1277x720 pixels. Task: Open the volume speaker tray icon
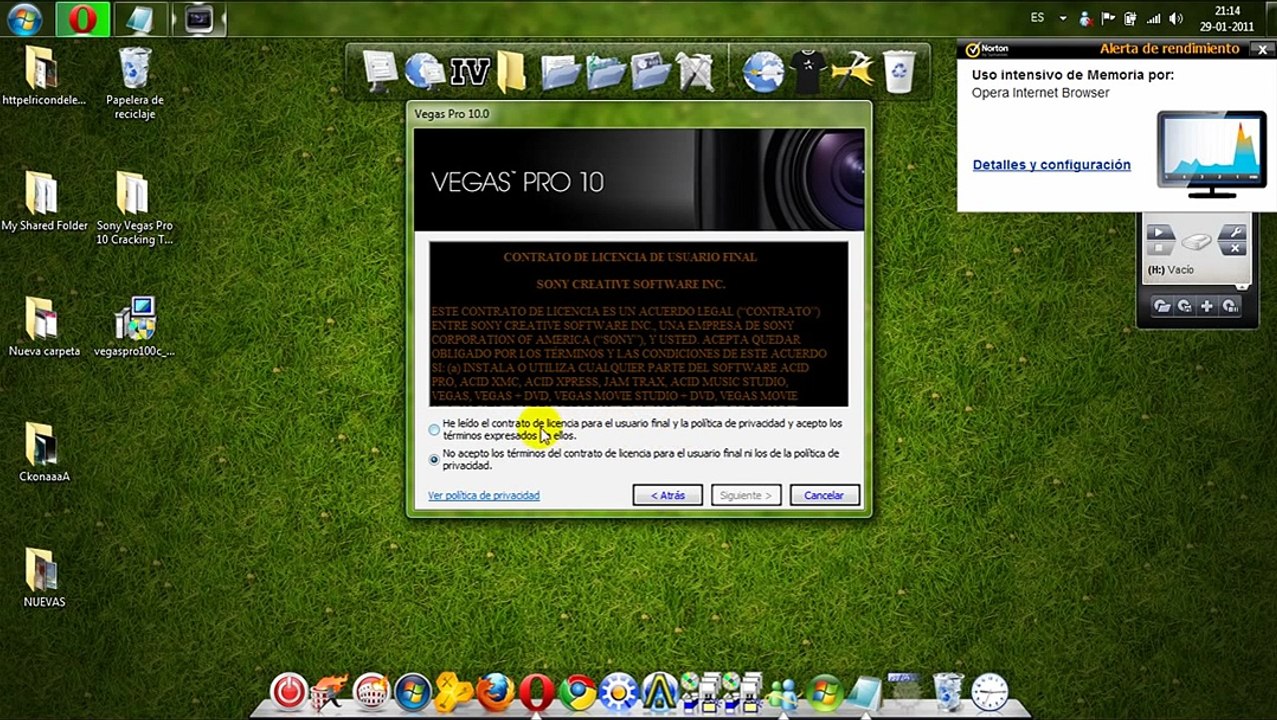1176,19
